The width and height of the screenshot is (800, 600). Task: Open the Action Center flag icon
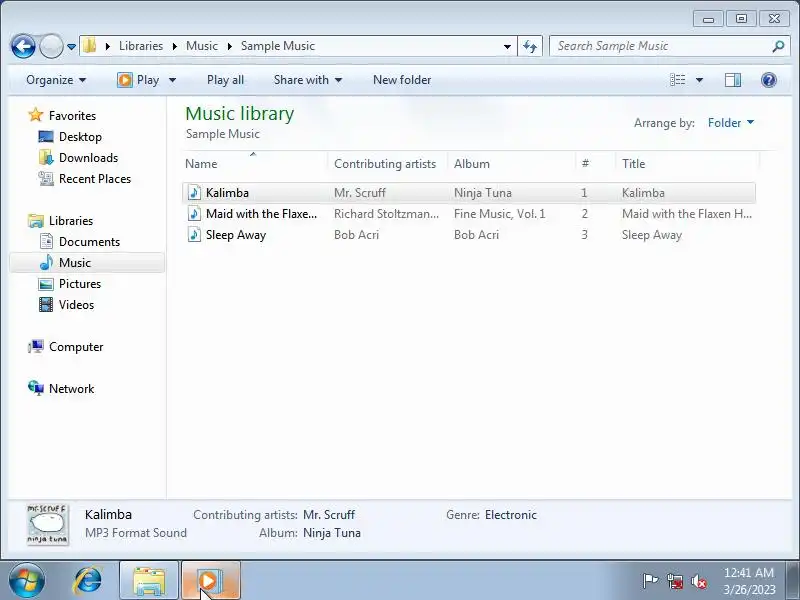click(650, 581)
